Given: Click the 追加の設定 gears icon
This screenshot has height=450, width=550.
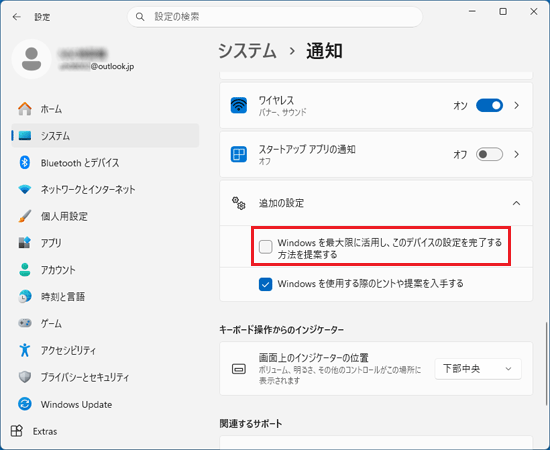Looking at the screenshot, I should click(239, 203).
